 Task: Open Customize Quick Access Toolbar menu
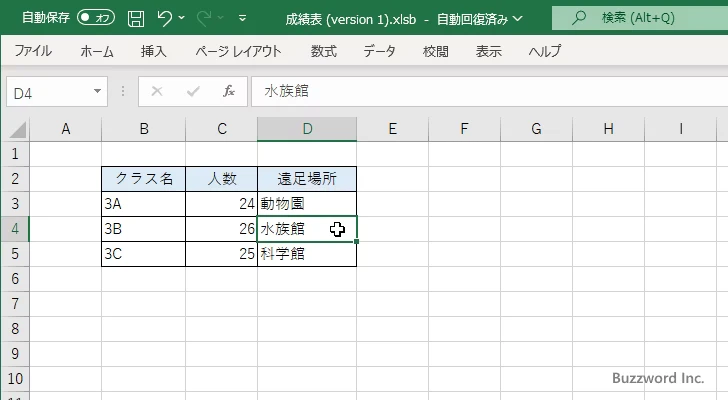242,19
